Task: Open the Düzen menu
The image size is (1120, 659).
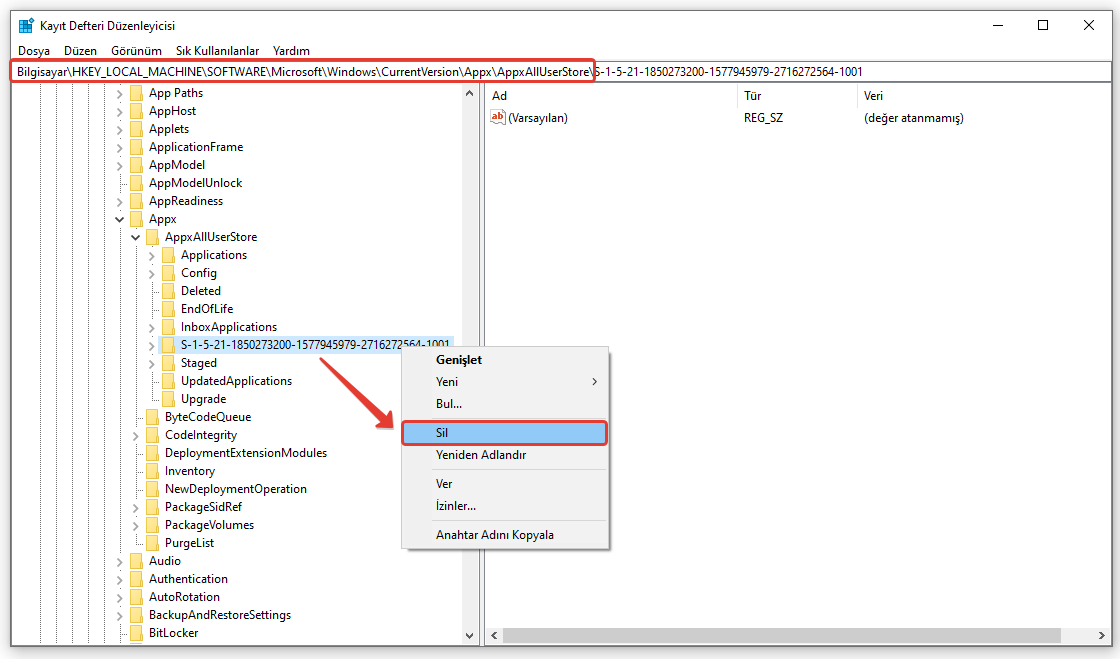Action: pos(80,50)
